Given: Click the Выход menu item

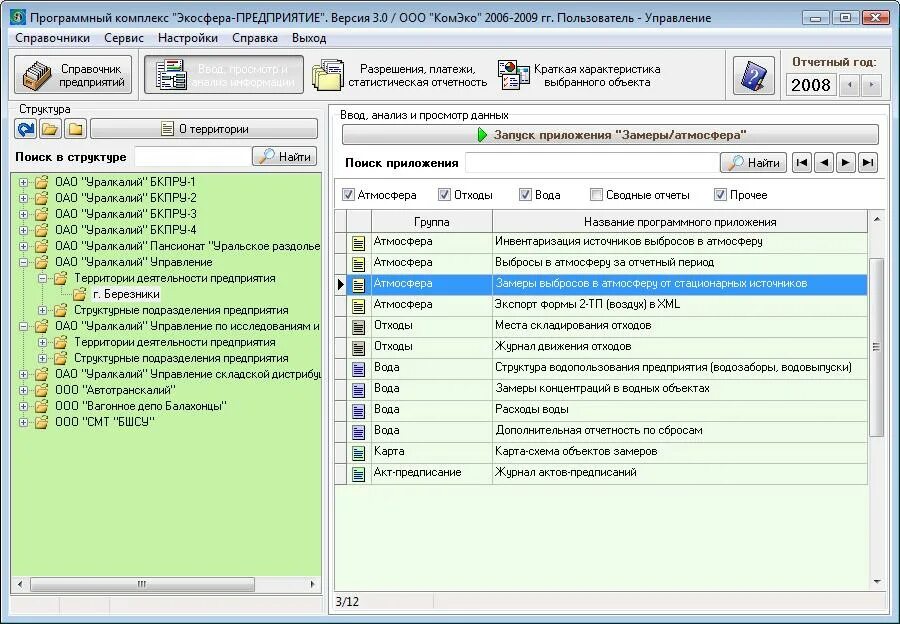Looking at the screenshot, I should [309, 38].
